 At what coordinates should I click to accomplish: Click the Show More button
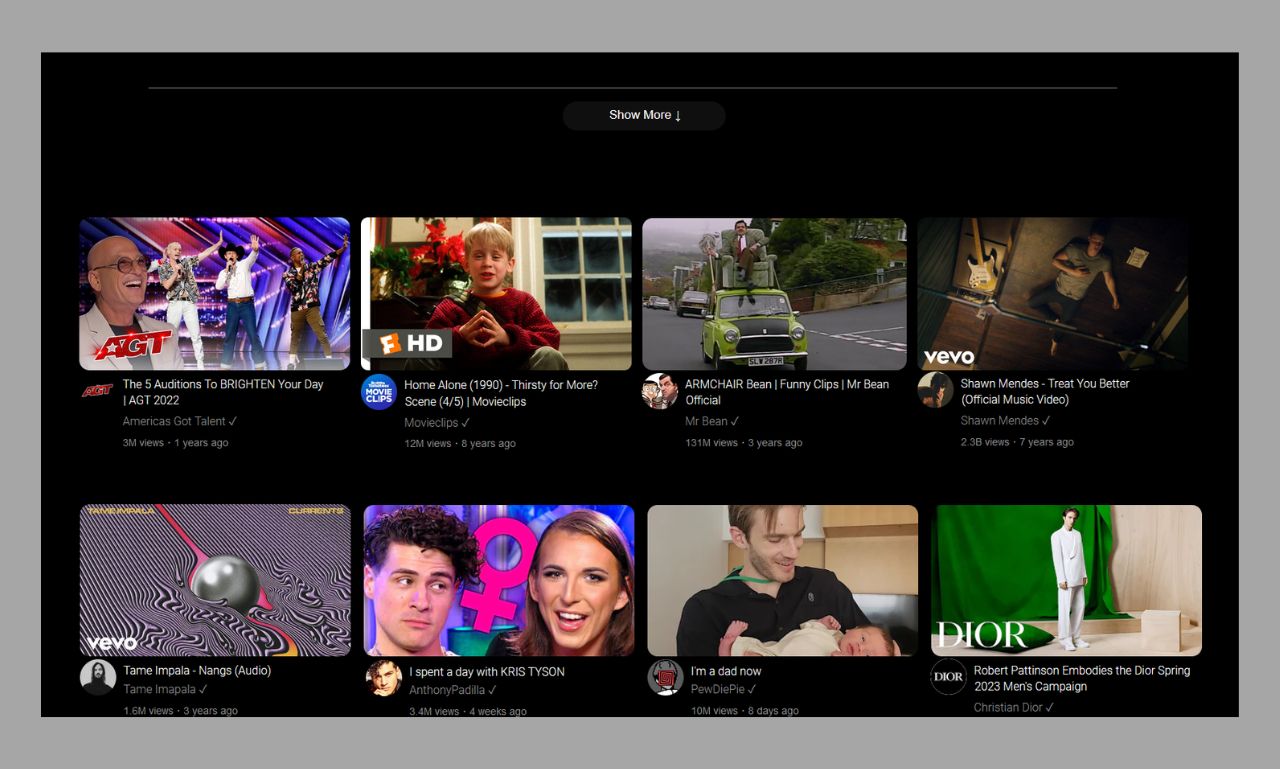(644, 115)
